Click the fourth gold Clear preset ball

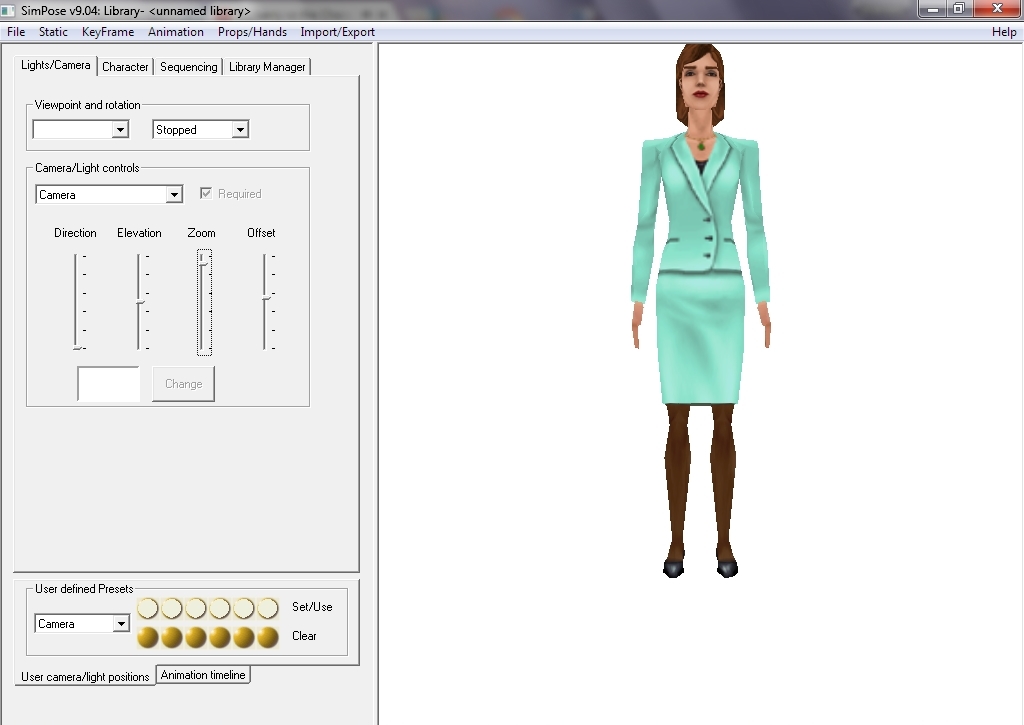pos(220,637)
